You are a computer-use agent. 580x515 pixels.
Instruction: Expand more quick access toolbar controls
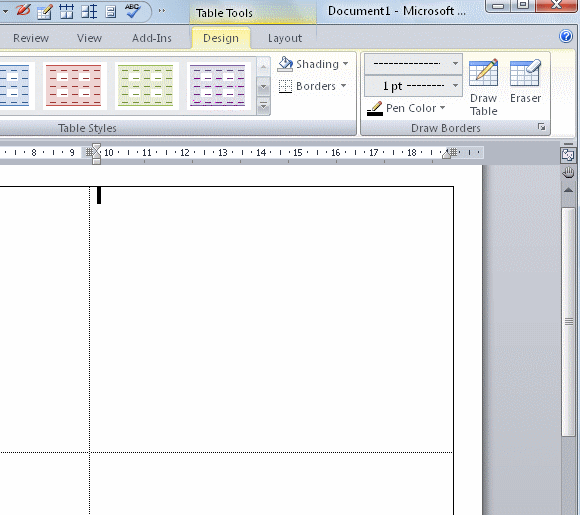[x=162, y=11]
